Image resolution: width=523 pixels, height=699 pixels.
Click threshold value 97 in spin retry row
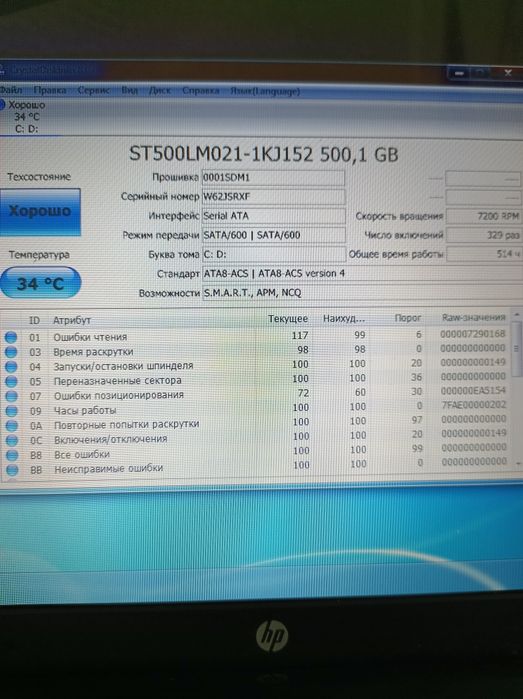click(417, 420)
